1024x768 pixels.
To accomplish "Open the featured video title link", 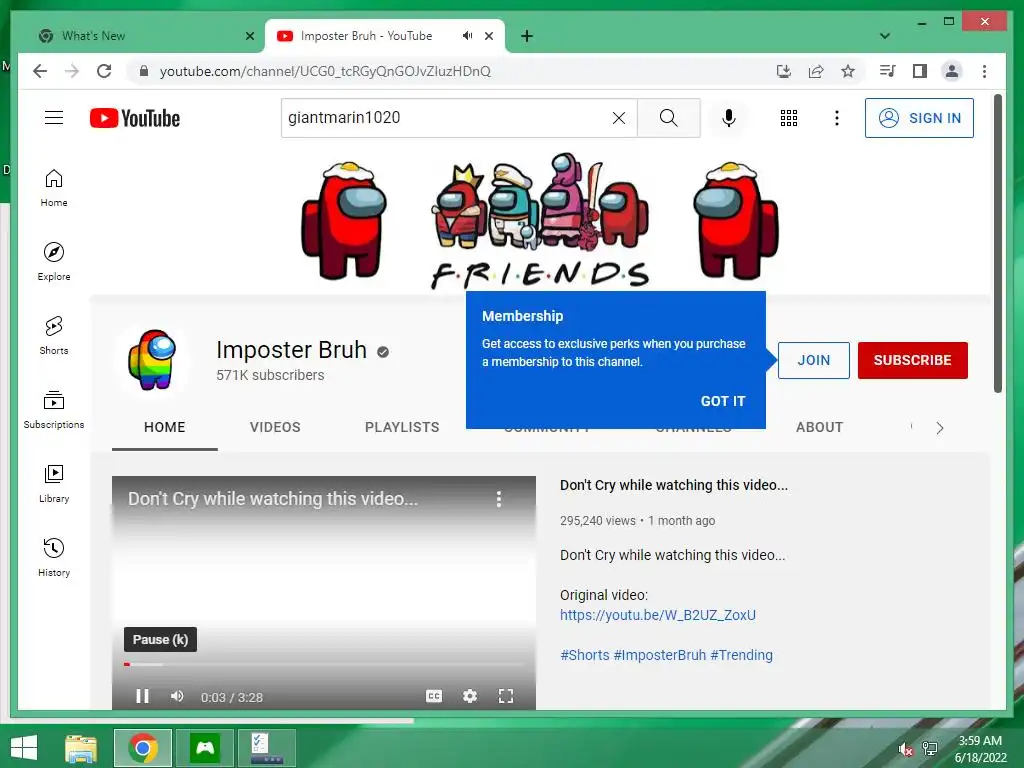I will point(674,485).
